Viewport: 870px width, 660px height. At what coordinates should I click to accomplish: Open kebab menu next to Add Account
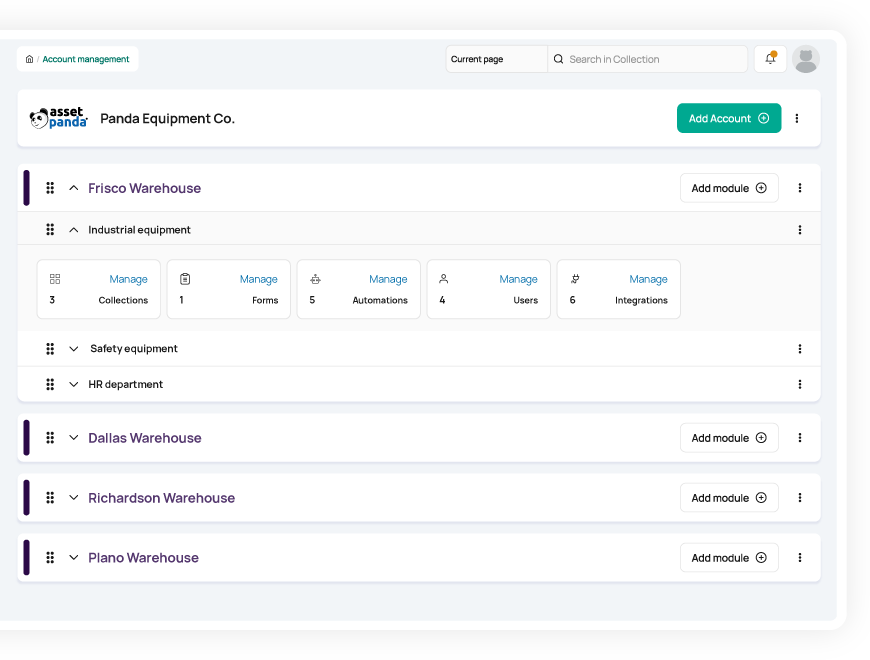797,118
